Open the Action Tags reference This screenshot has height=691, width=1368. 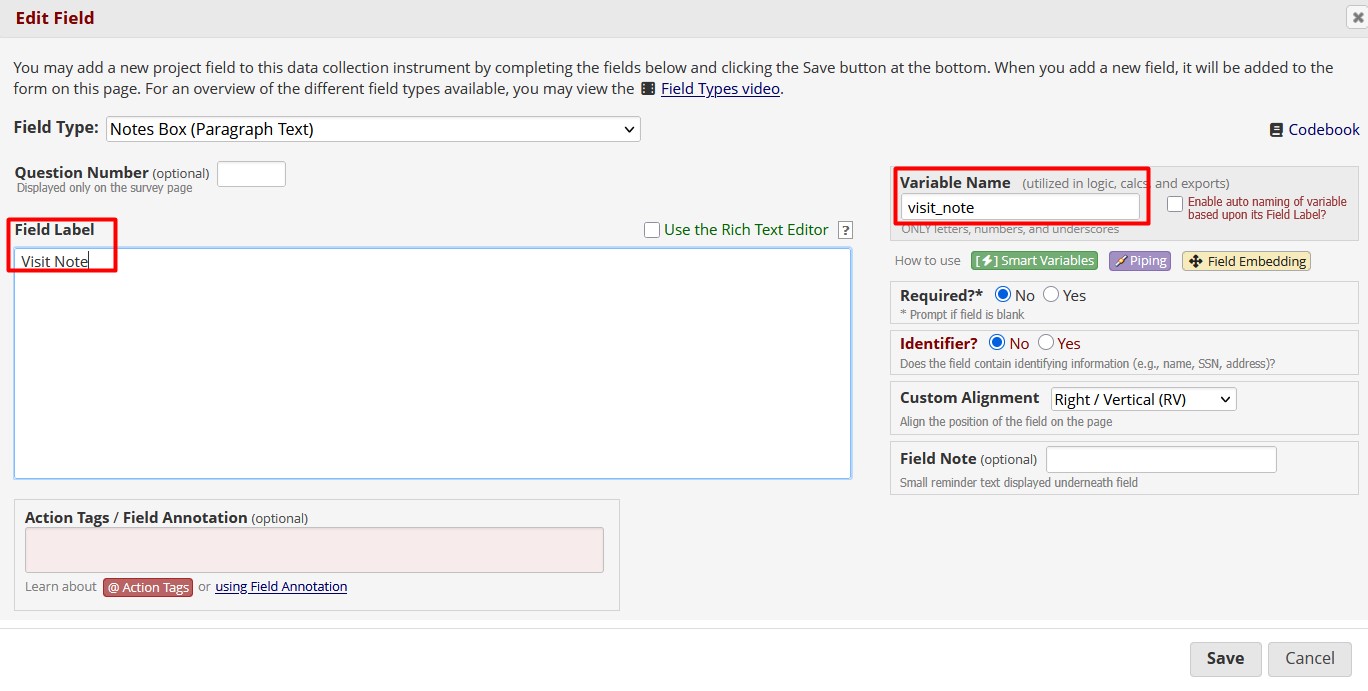pos(147,587)
